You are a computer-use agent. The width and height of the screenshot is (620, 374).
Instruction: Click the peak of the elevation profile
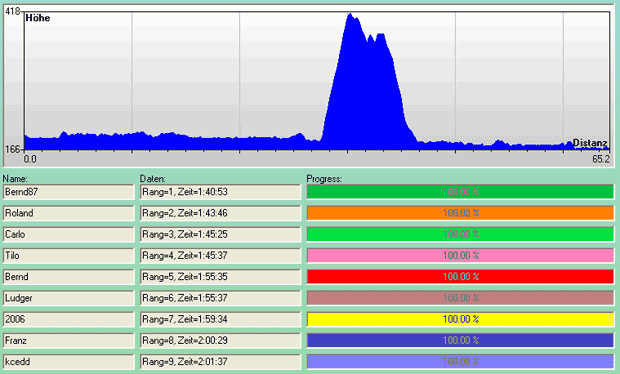coord(350,15)
